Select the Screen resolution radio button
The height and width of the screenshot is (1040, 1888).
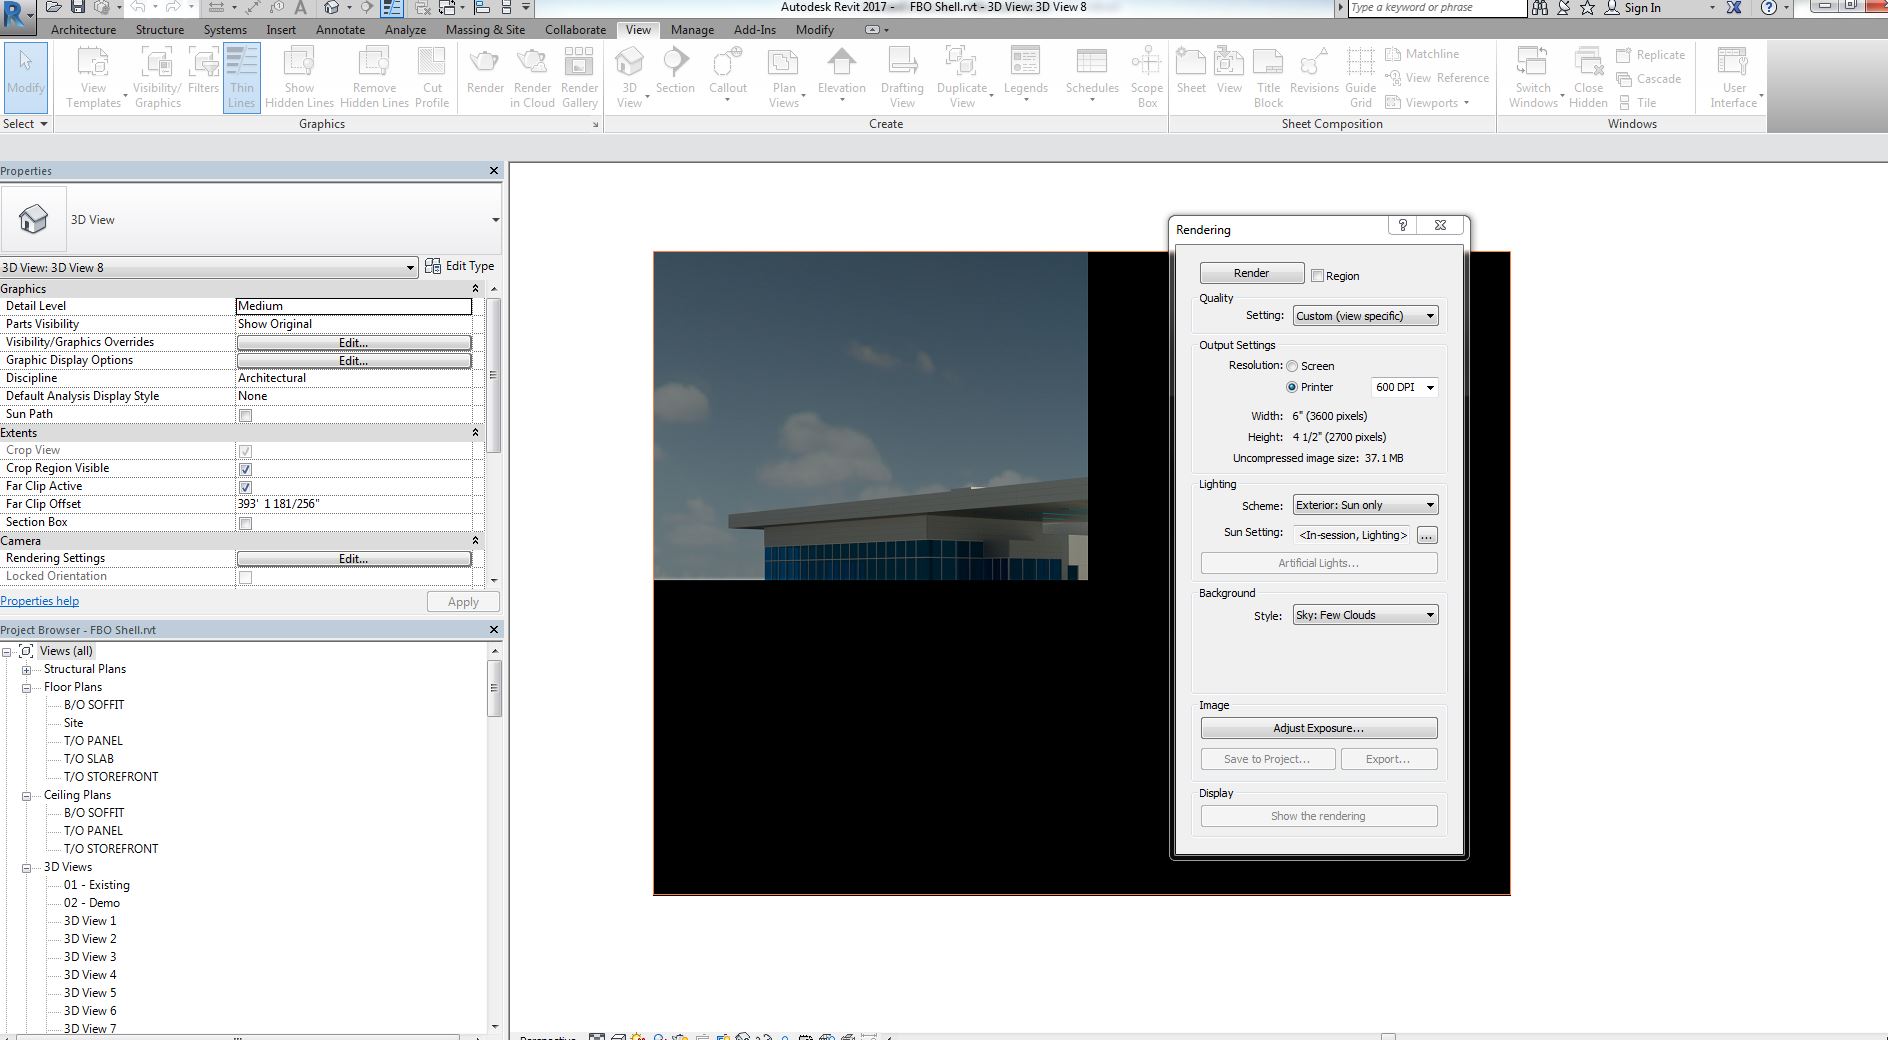(1292, 366)
